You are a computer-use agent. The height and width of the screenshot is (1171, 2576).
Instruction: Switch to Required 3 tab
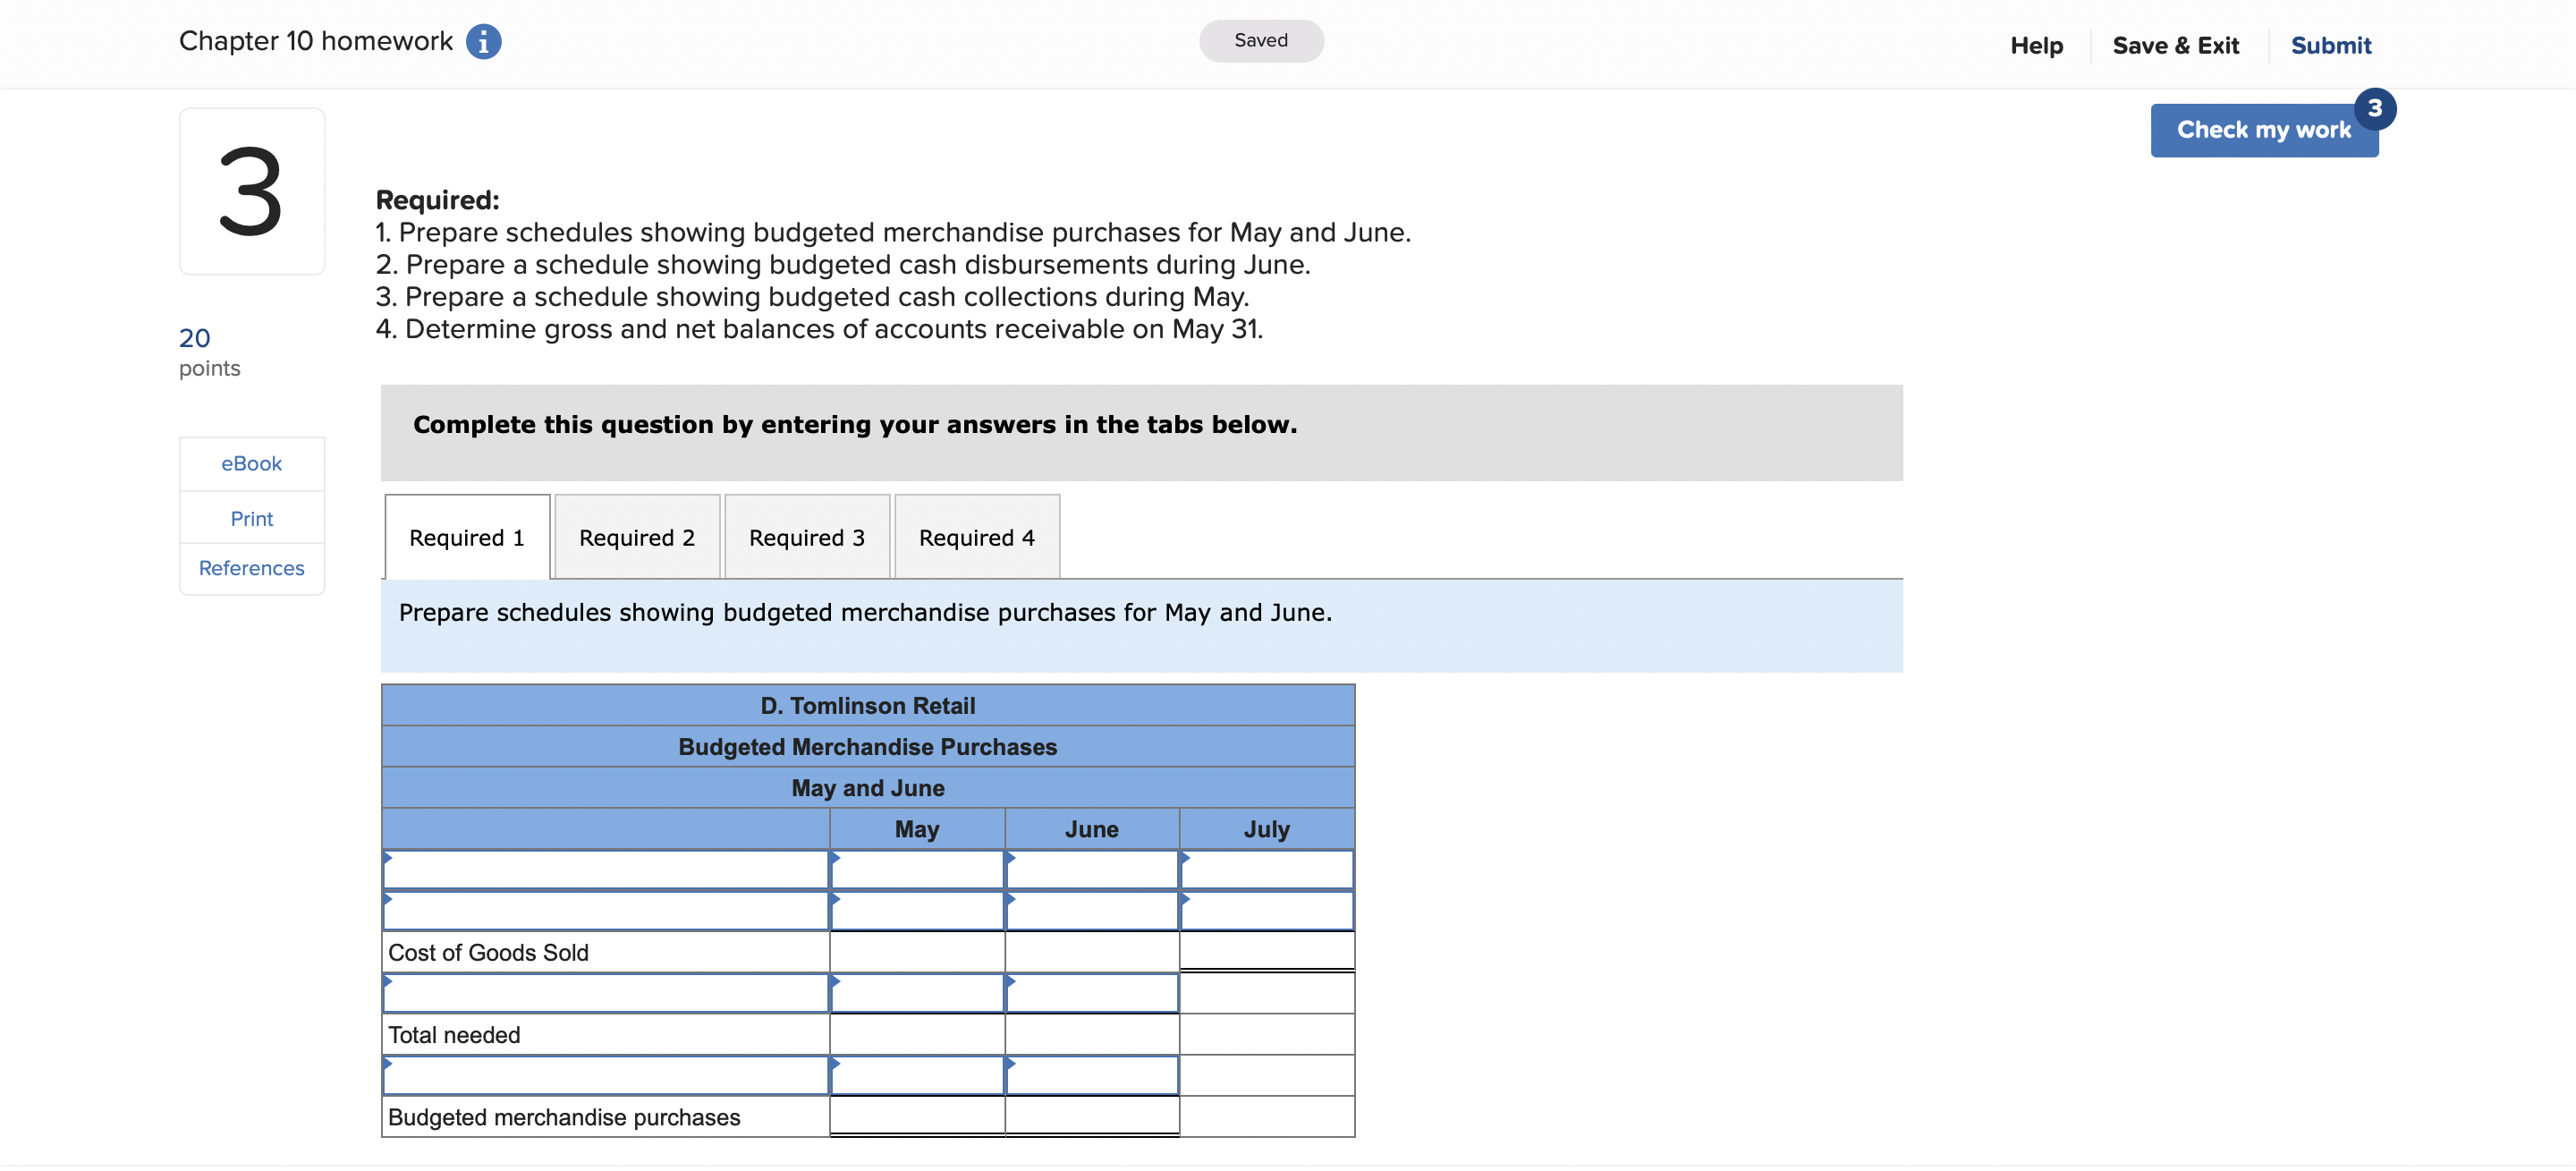[806, 538]
